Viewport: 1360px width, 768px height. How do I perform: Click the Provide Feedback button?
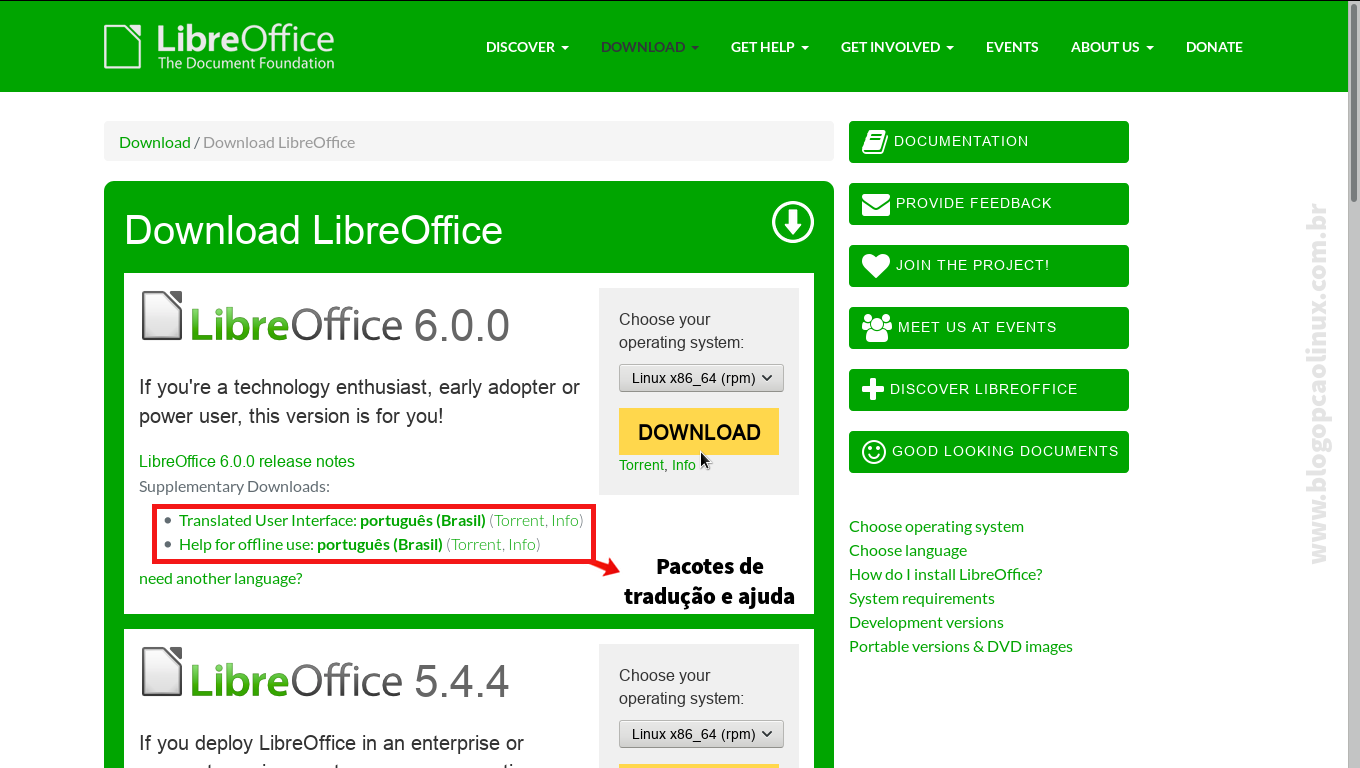[989, 204]
